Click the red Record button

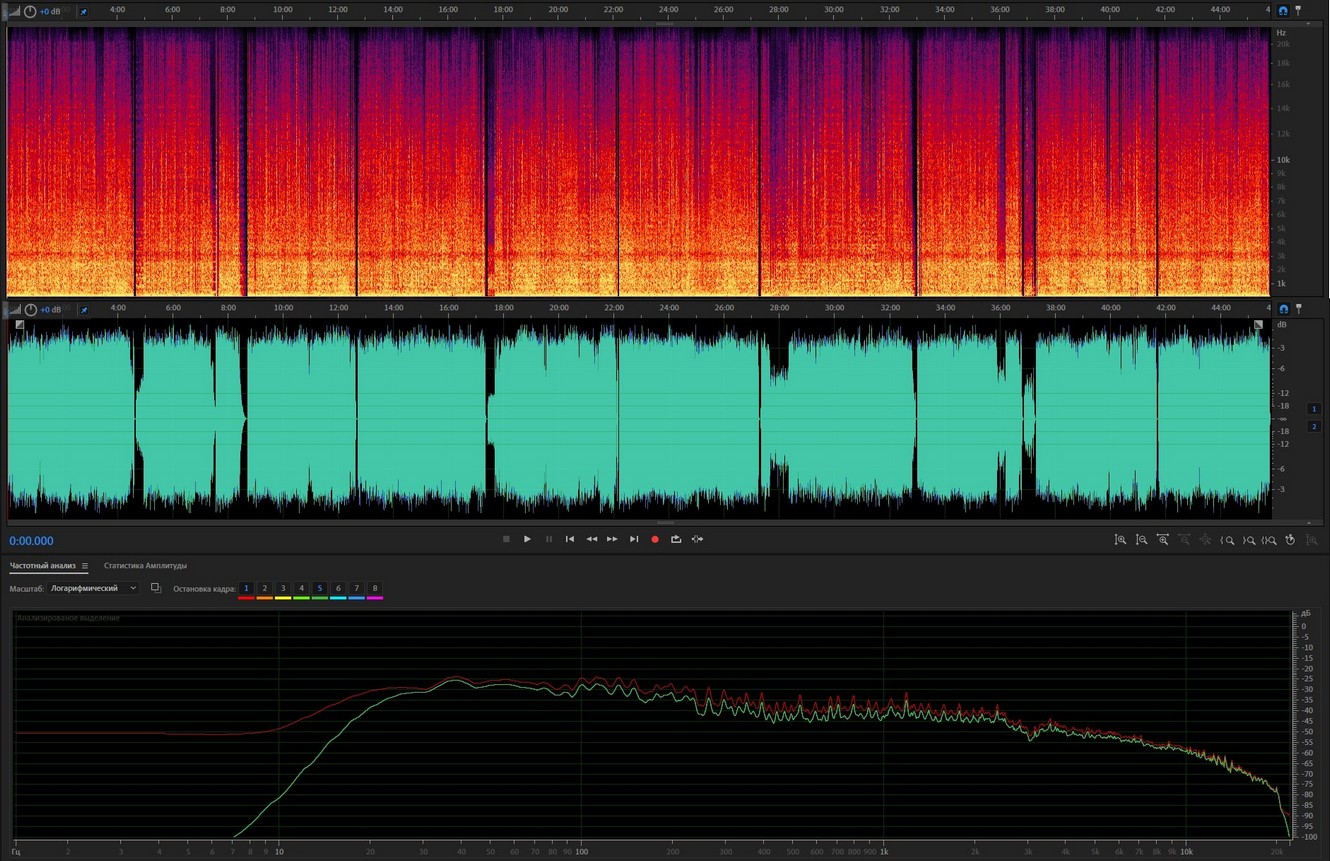(655, 539)
